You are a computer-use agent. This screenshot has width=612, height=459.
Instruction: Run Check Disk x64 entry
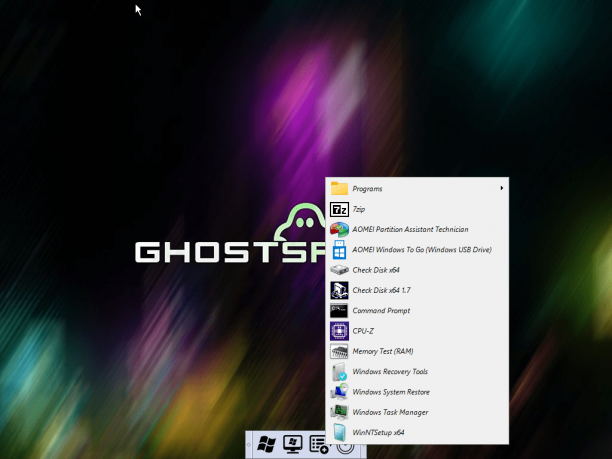pos(417,270)
